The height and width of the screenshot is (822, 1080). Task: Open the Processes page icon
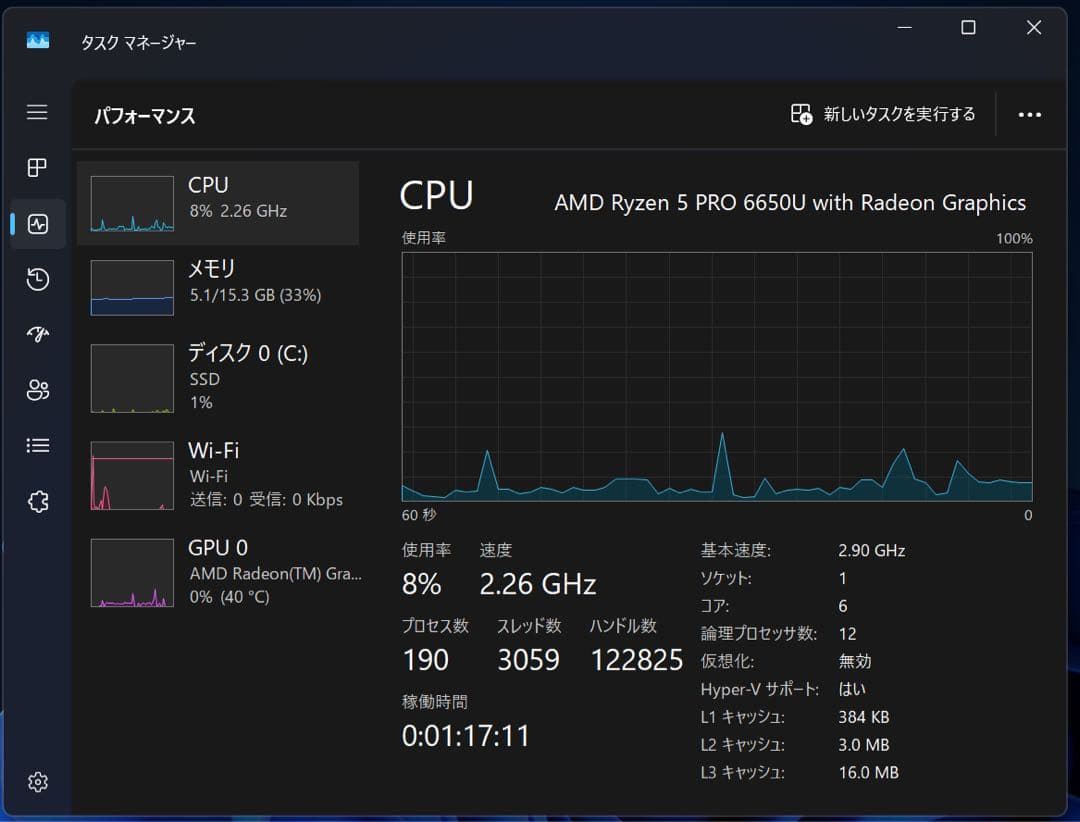pos(37,167)
